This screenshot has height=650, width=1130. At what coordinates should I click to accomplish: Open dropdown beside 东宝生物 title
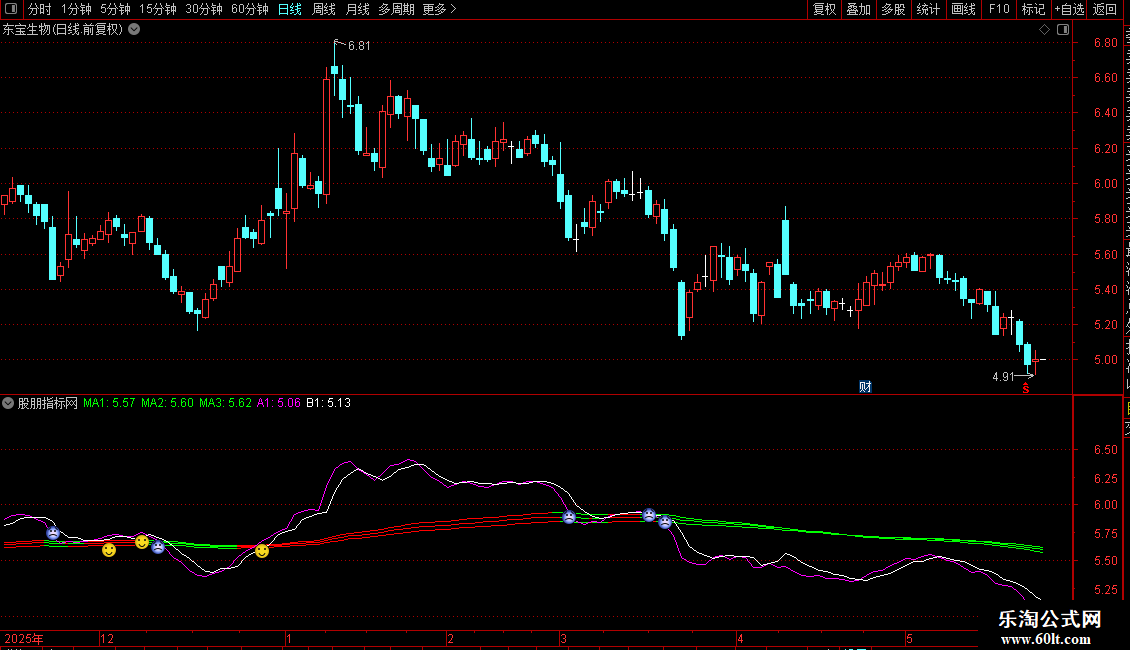pyautogui.click(x=134, y=30)
